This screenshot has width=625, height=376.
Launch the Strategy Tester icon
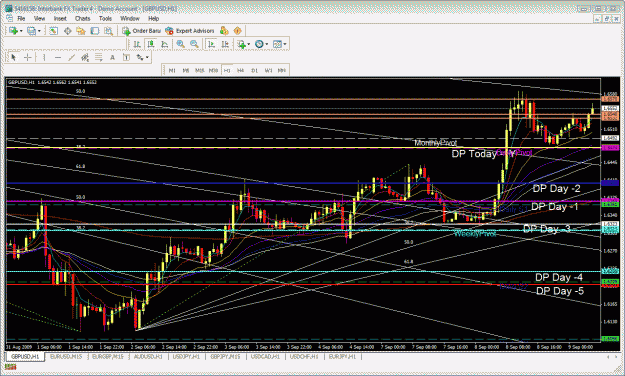108,31
